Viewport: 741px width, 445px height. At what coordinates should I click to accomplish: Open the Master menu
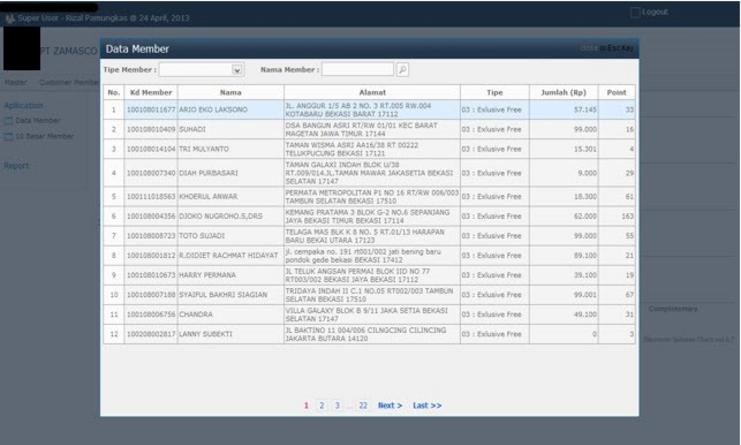tap(15, 82)
